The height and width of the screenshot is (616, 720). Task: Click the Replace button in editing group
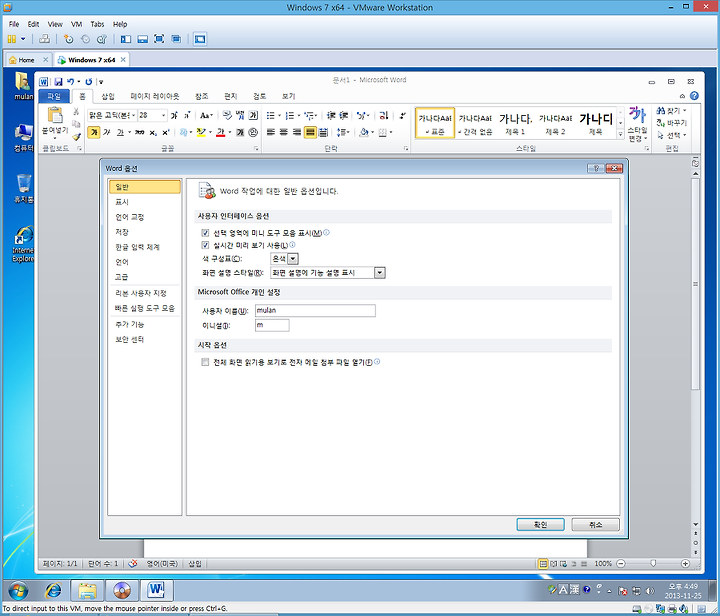pos(672,123)
